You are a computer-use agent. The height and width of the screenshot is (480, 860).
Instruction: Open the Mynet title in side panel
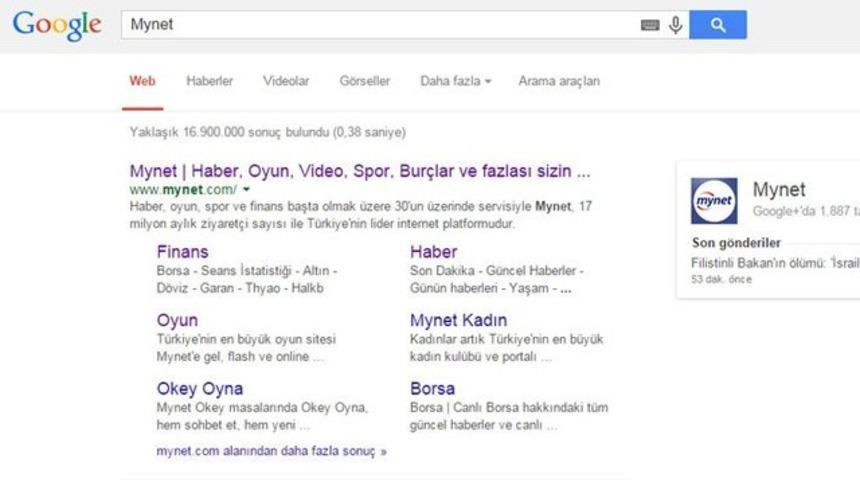tap(779, 190)
